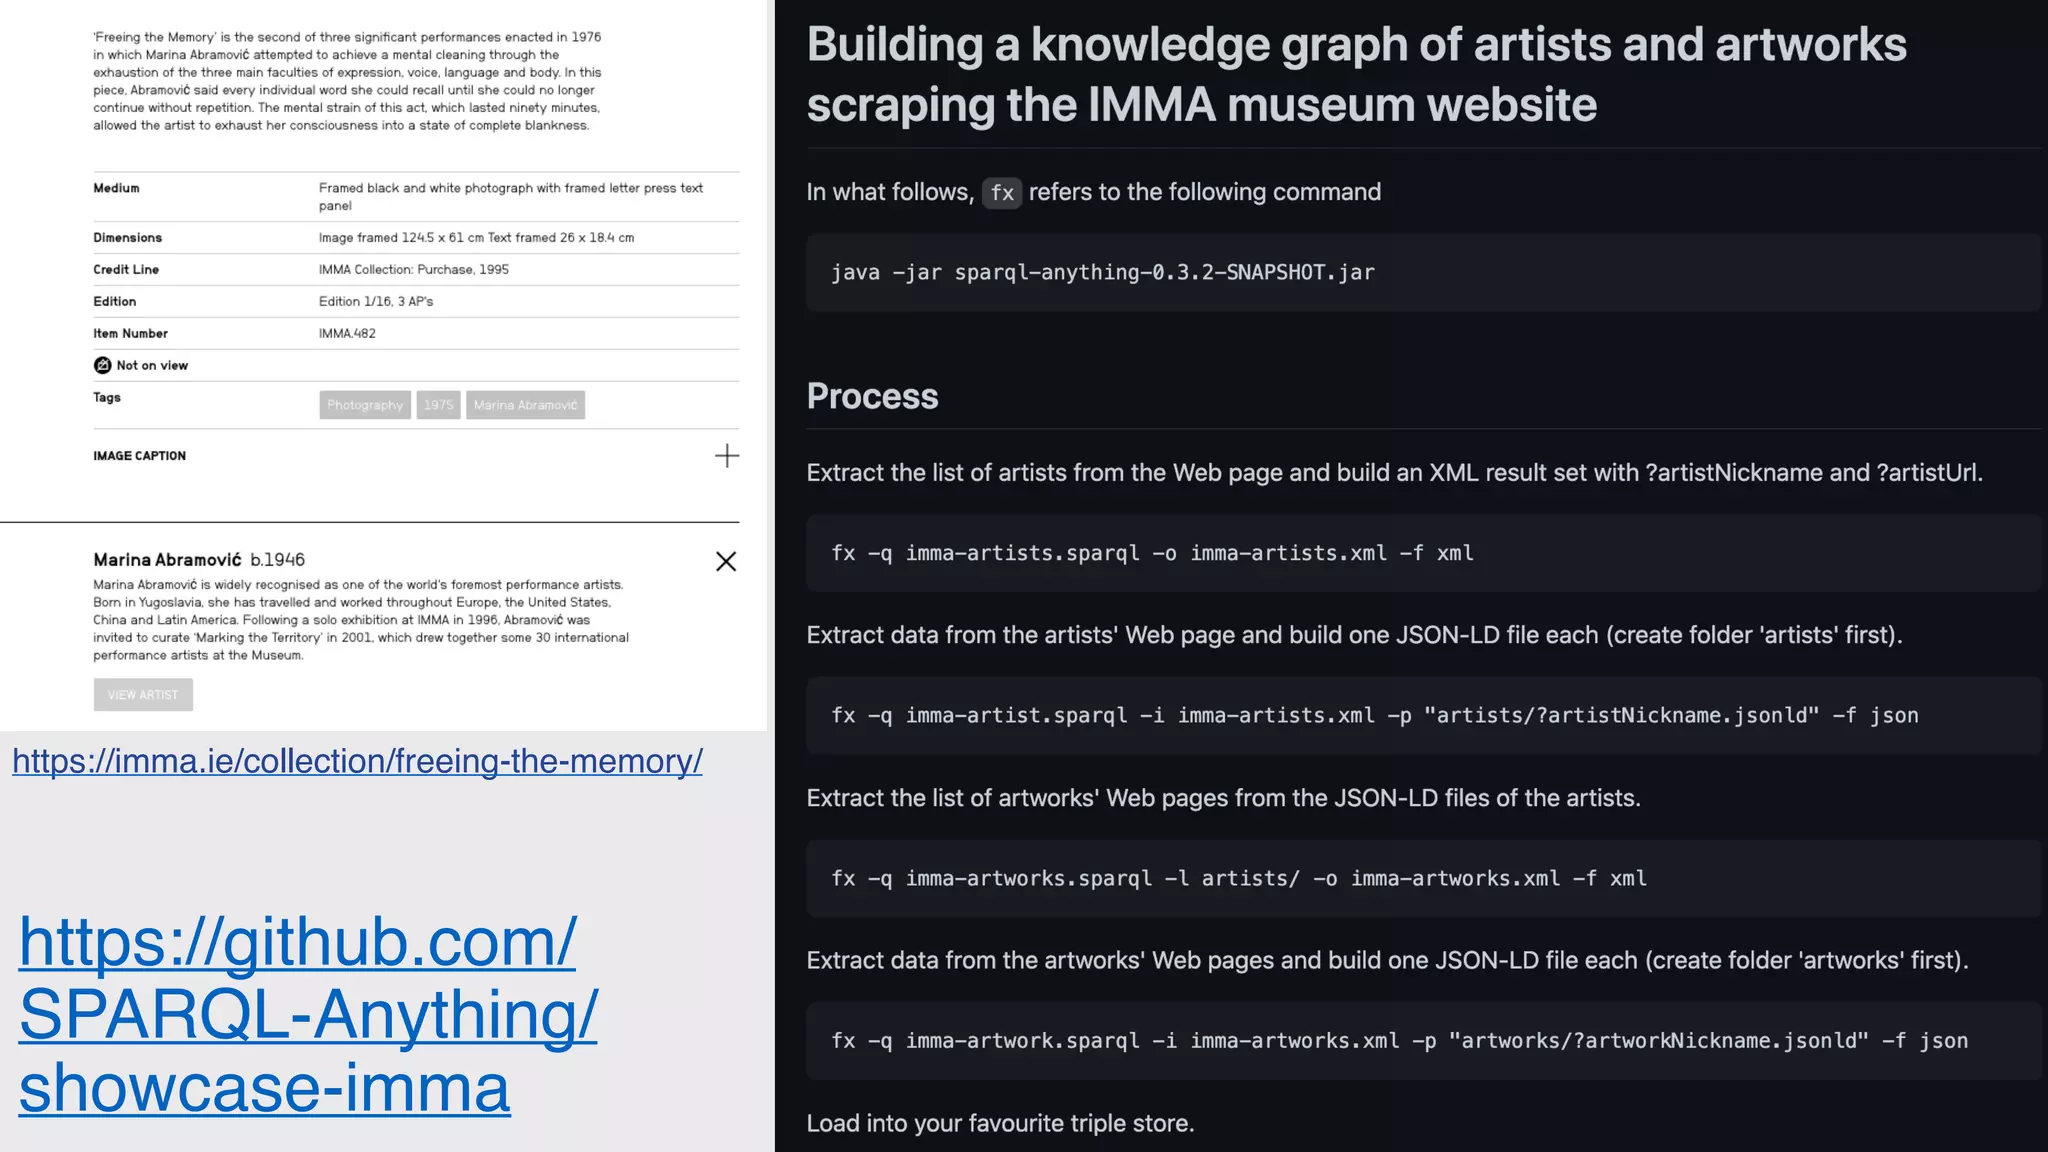Click the imma-artist.sparql command block

coord(1424,715)
